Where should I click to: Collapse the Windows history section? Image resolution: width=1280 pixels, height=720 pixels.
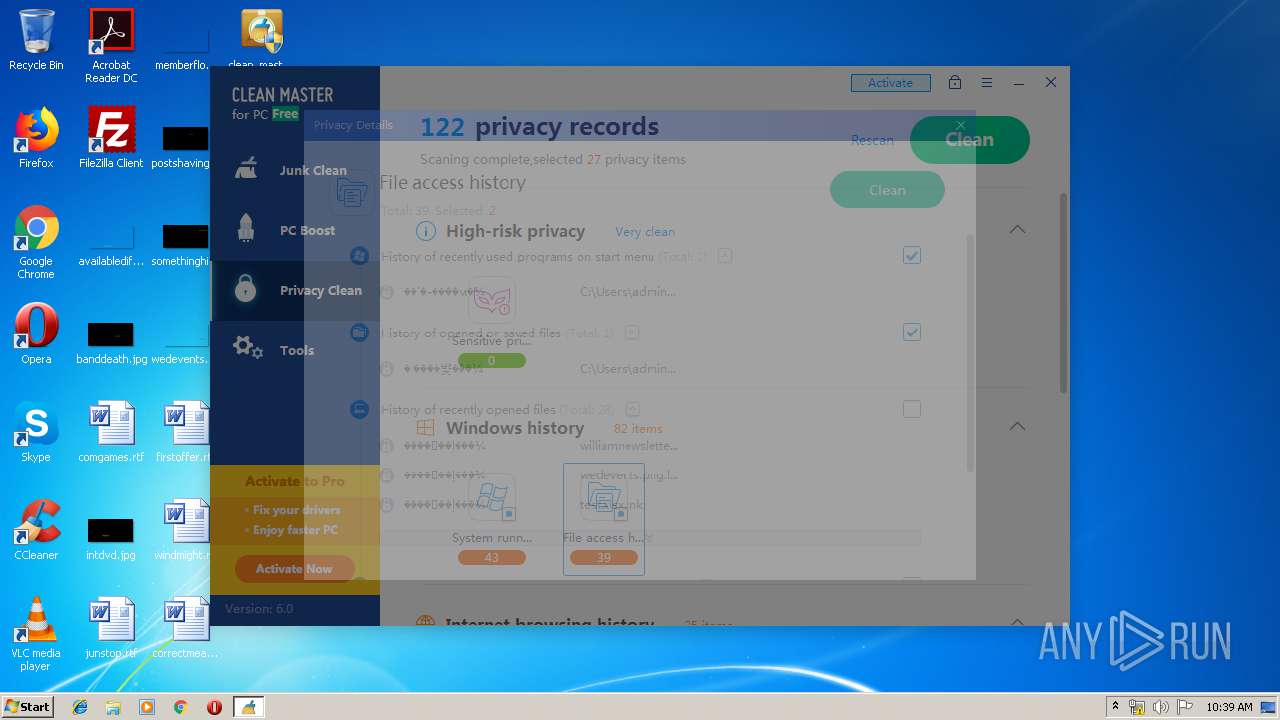click(1017, 427)
